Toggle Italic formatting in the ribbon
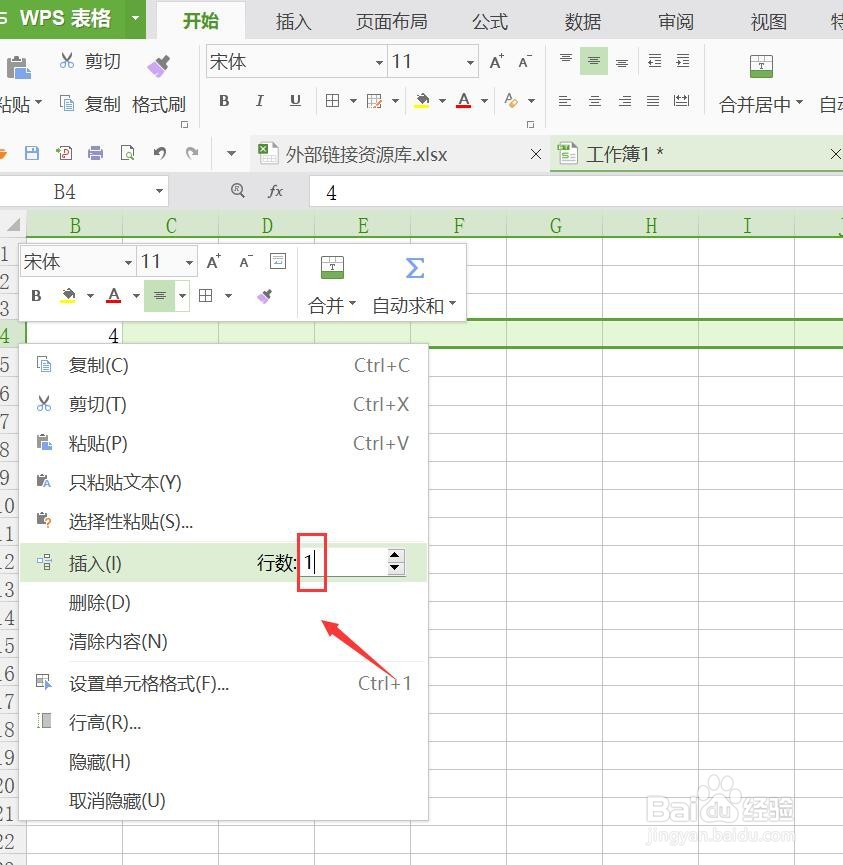This screenshot has height=865, width=843. point(259,101)
